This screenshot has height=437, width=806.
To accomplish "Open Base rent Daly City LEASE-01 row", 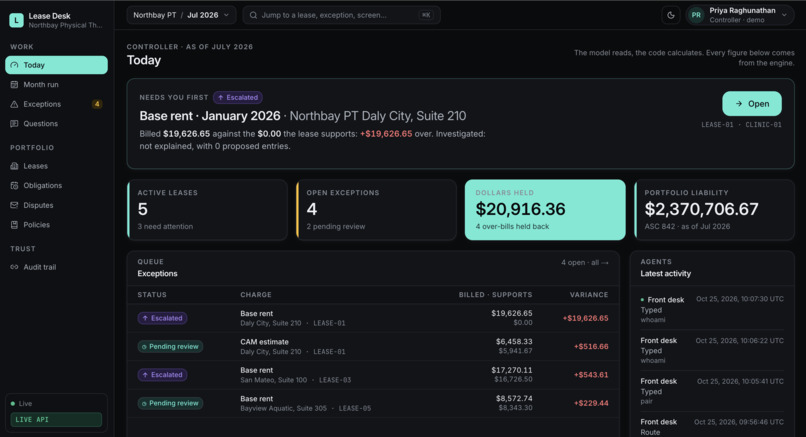I will pyautogui.click(x=373, y=318).
